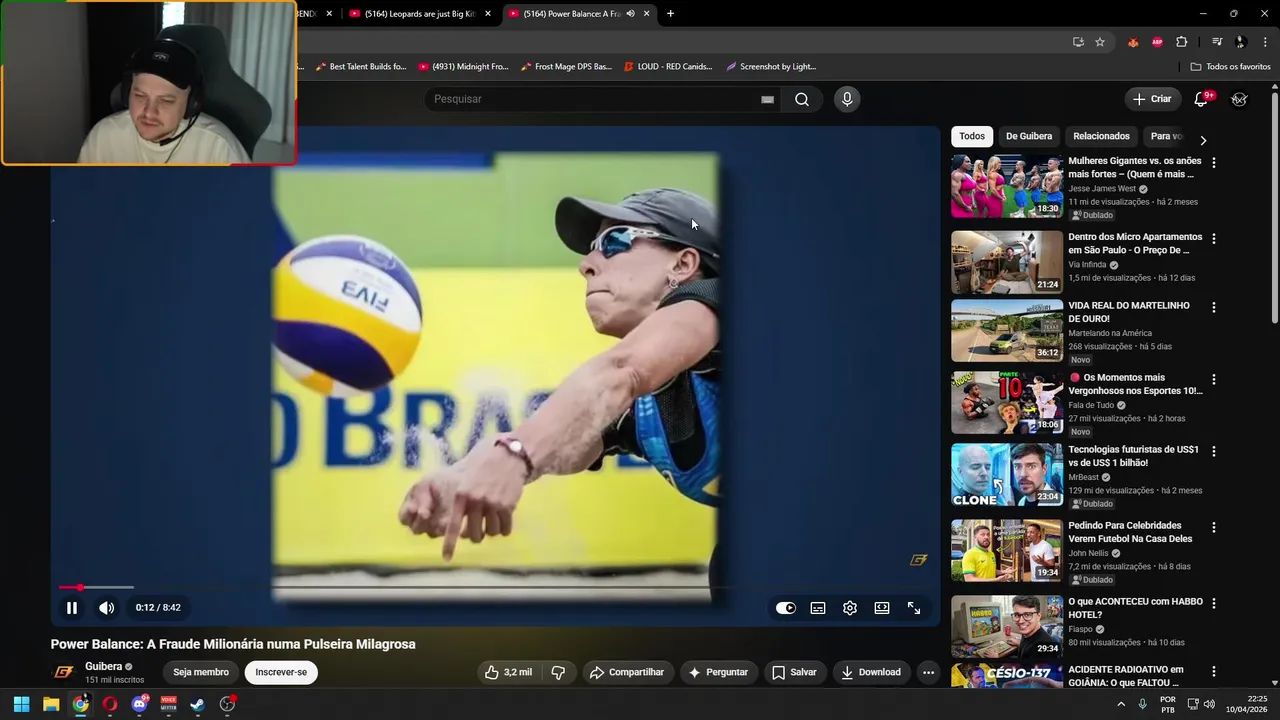Open the VIDA REAL DO MARTELINHO title
The width and height of the screenshot is (1280, 720).
1129,312
